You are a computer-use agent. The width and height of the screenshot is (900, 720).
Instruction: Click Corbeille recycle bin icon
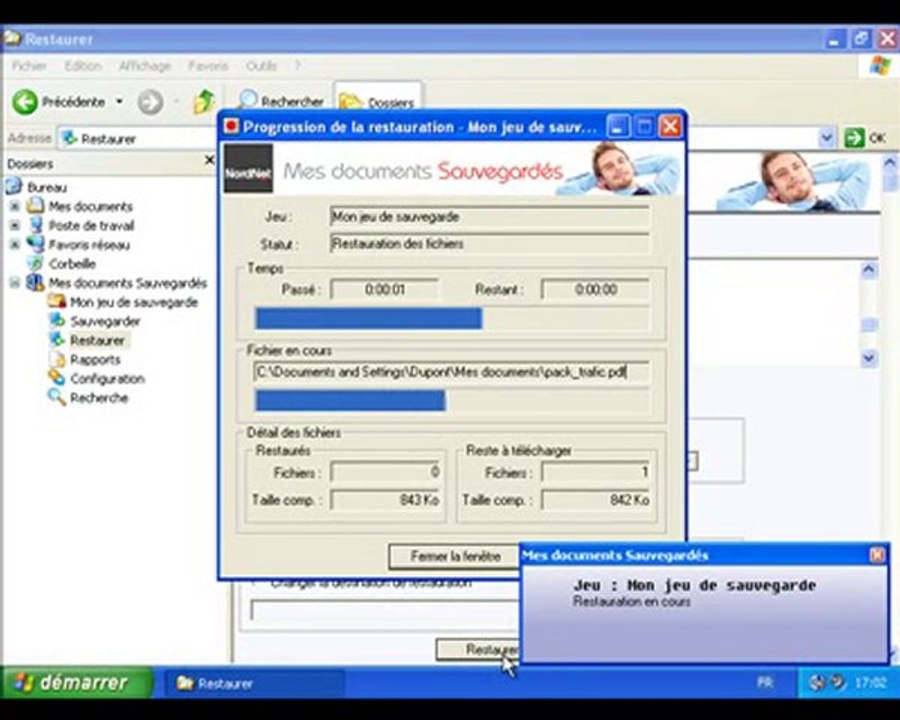(36, 264)
